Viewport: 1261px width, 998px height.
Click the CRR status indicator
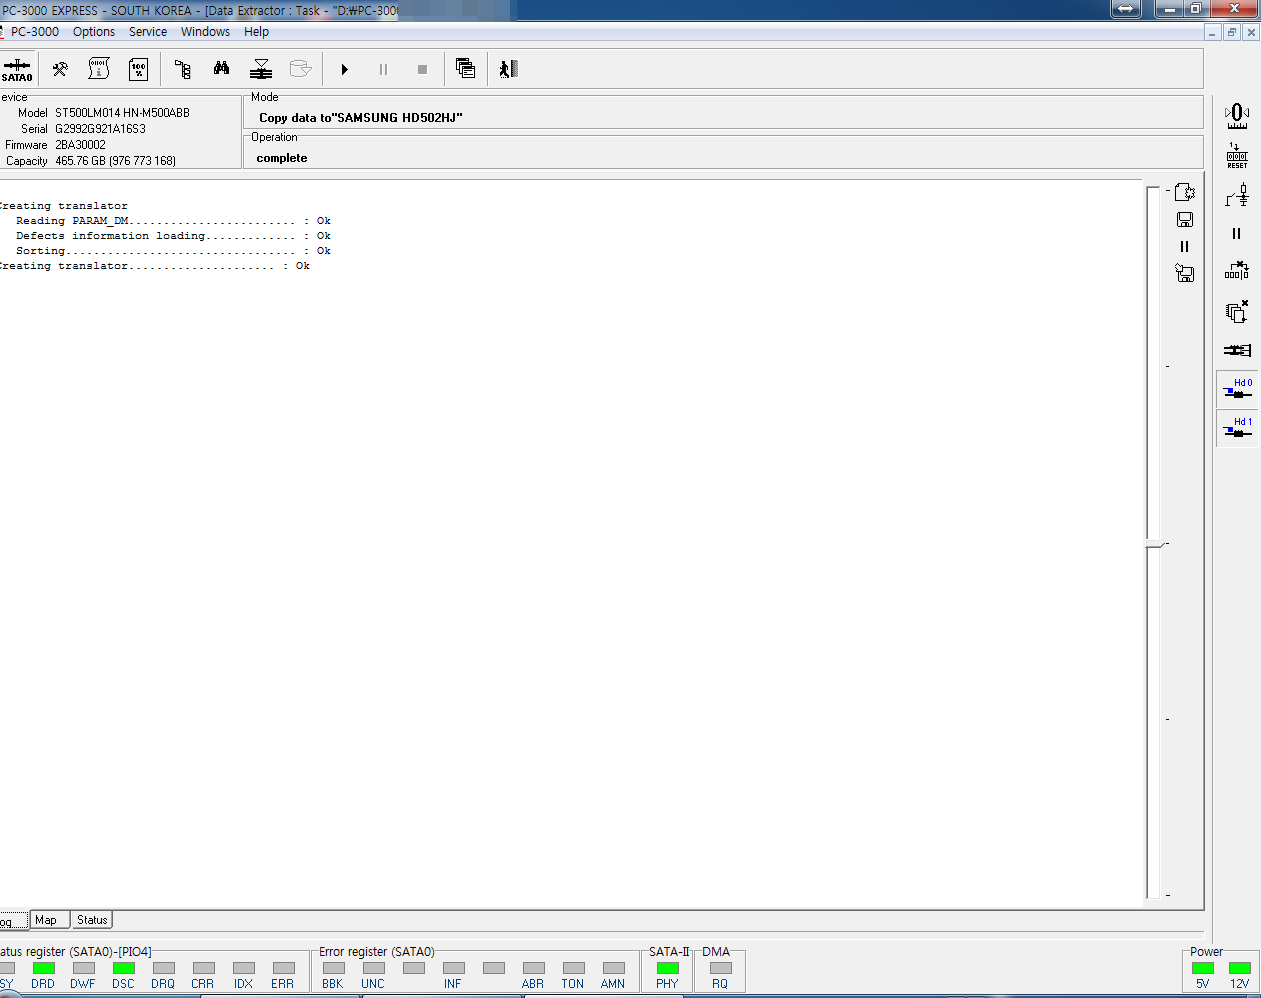(203, 968)
